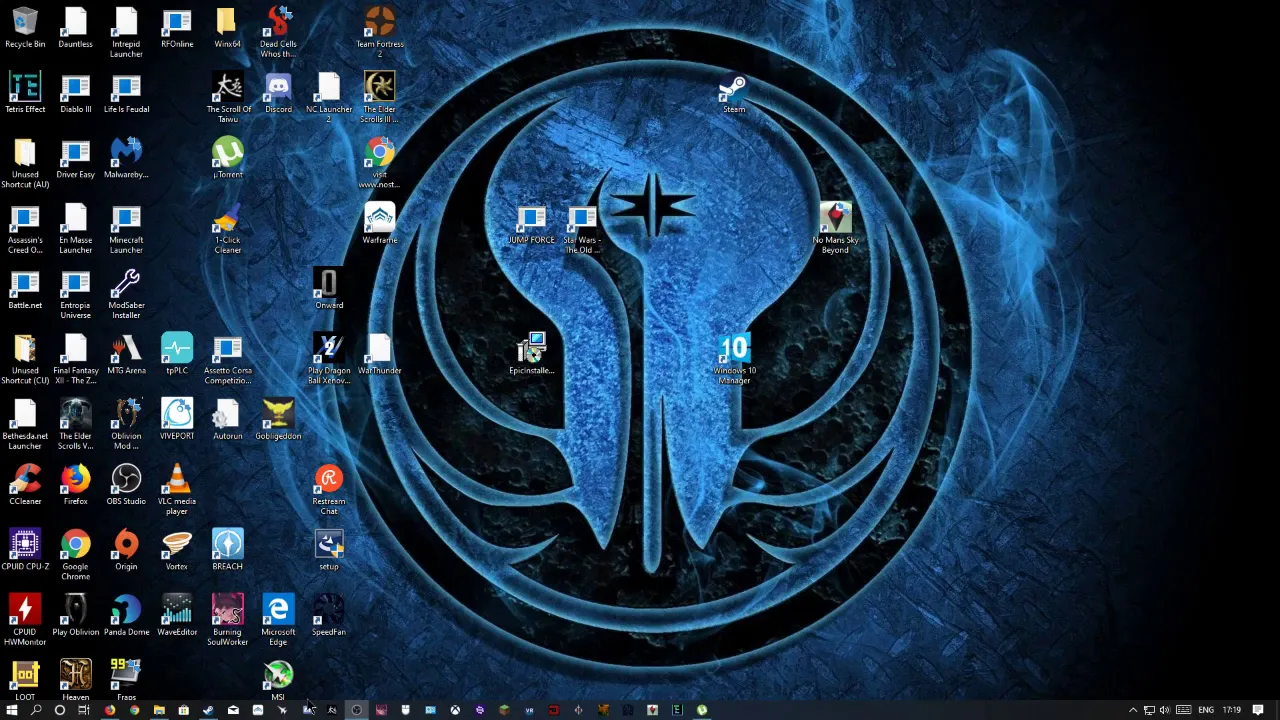Expand the hidden system tray icons
The height and width of the screenshot is (720, 1280).
pos(1133,710)
